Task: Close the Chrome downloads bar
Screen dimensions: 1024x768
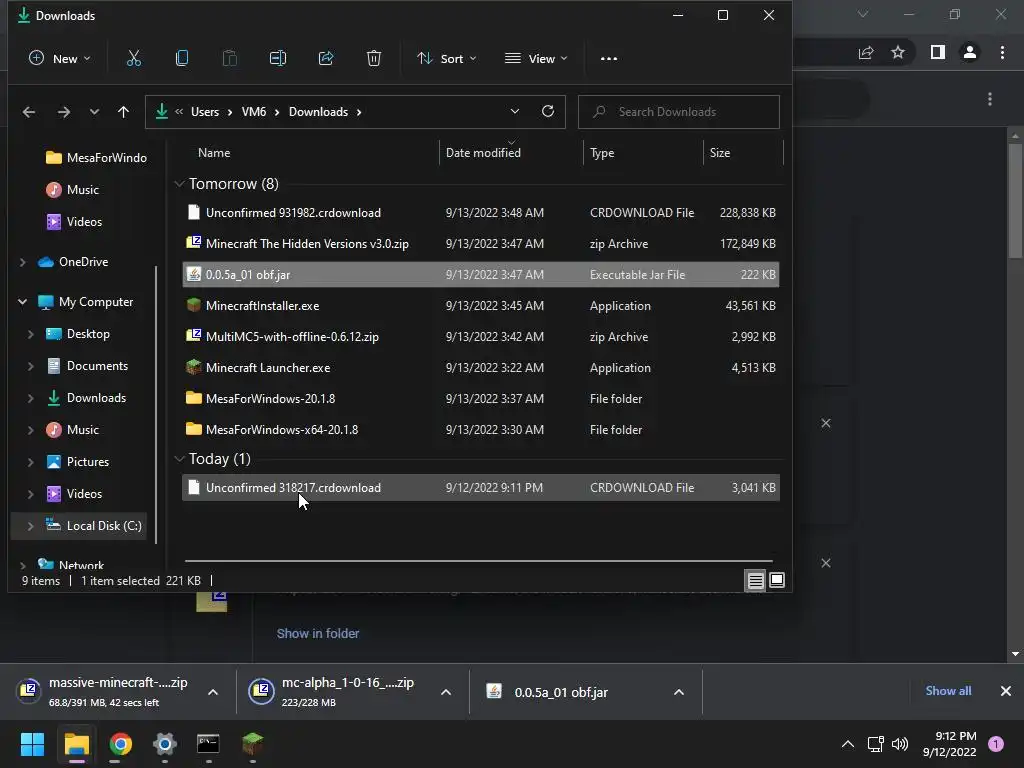Action: pos(1006,691)
